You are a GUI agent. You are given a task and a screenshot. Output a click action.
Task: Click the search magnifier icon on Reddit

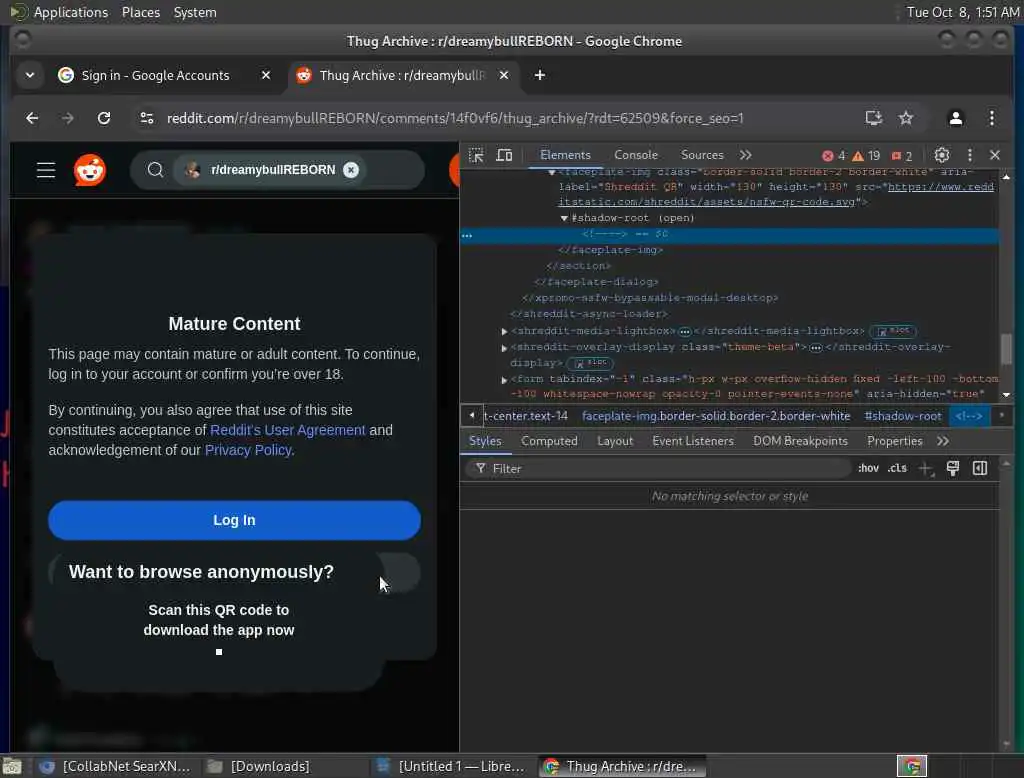coord(155,170)
